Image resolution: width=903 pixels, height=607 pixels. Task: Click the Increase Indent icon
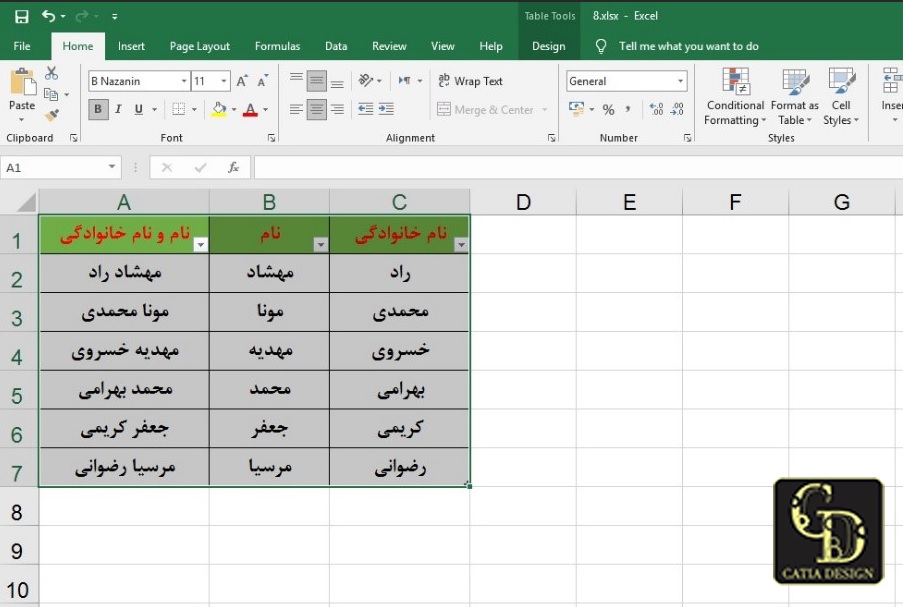[386, 109]
